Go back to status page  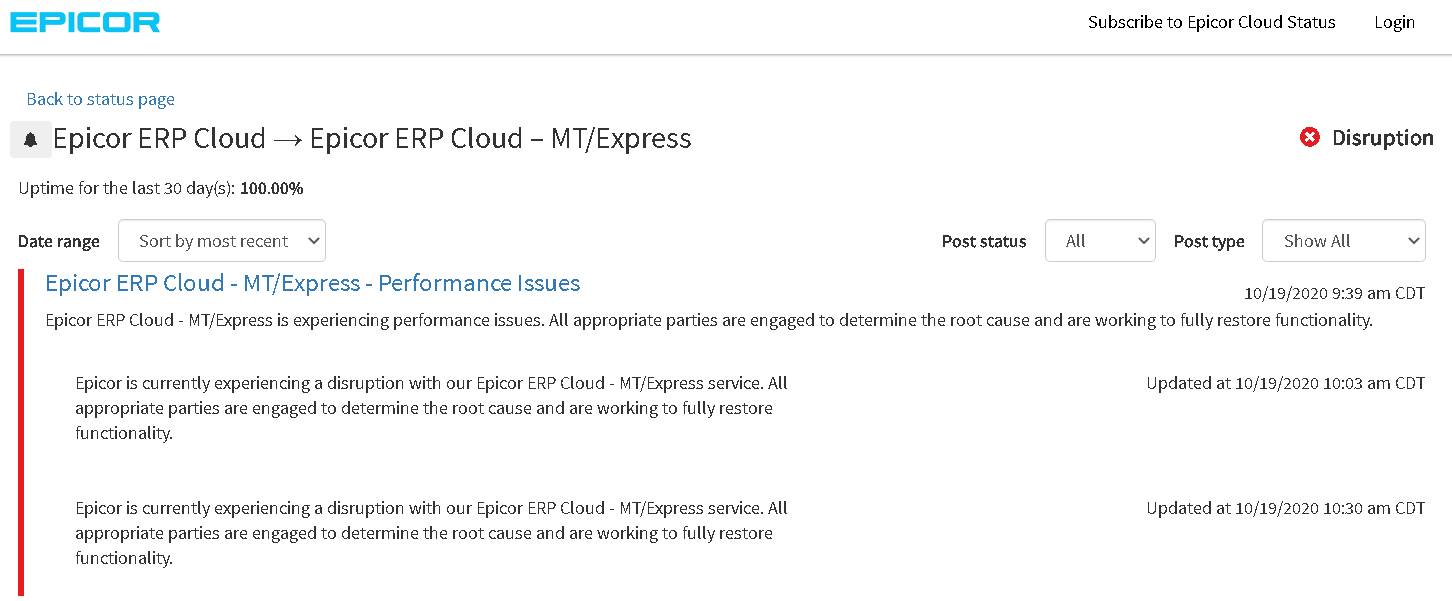click(x=100, y=99)
